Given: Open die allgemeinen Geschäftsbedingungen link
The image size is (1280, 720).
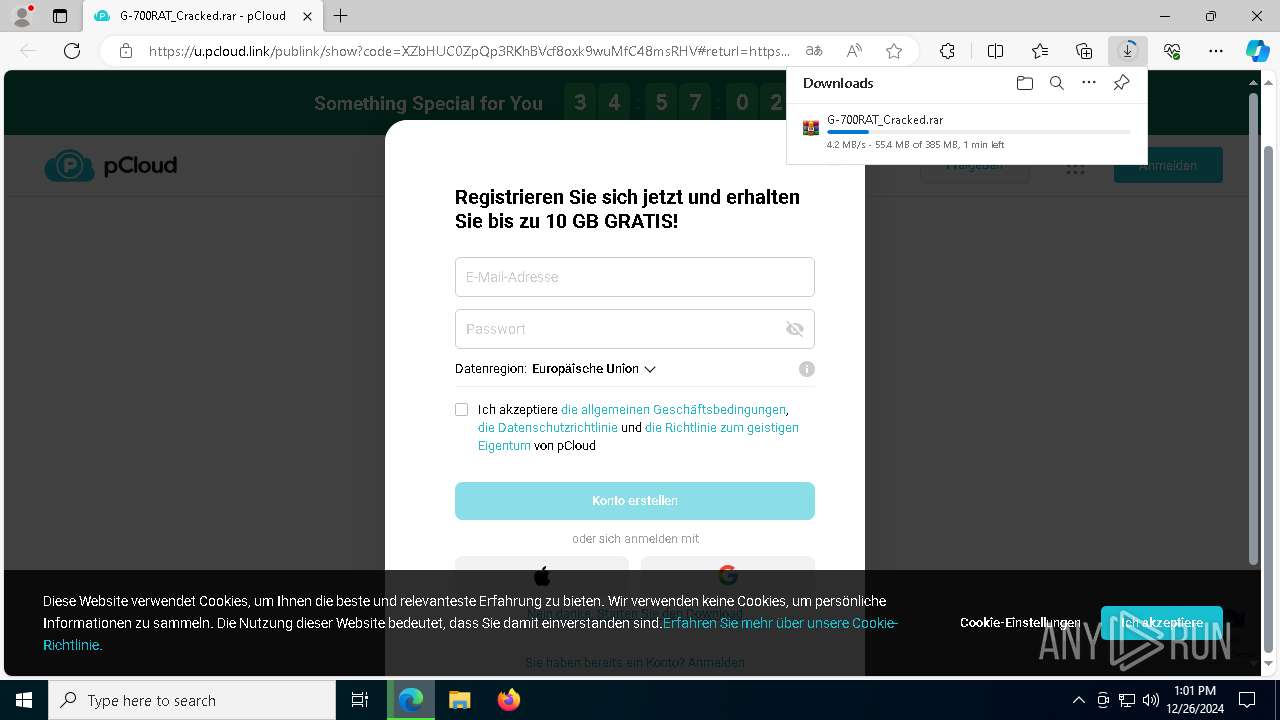Looking at the screenshot, I should point(673,409).
